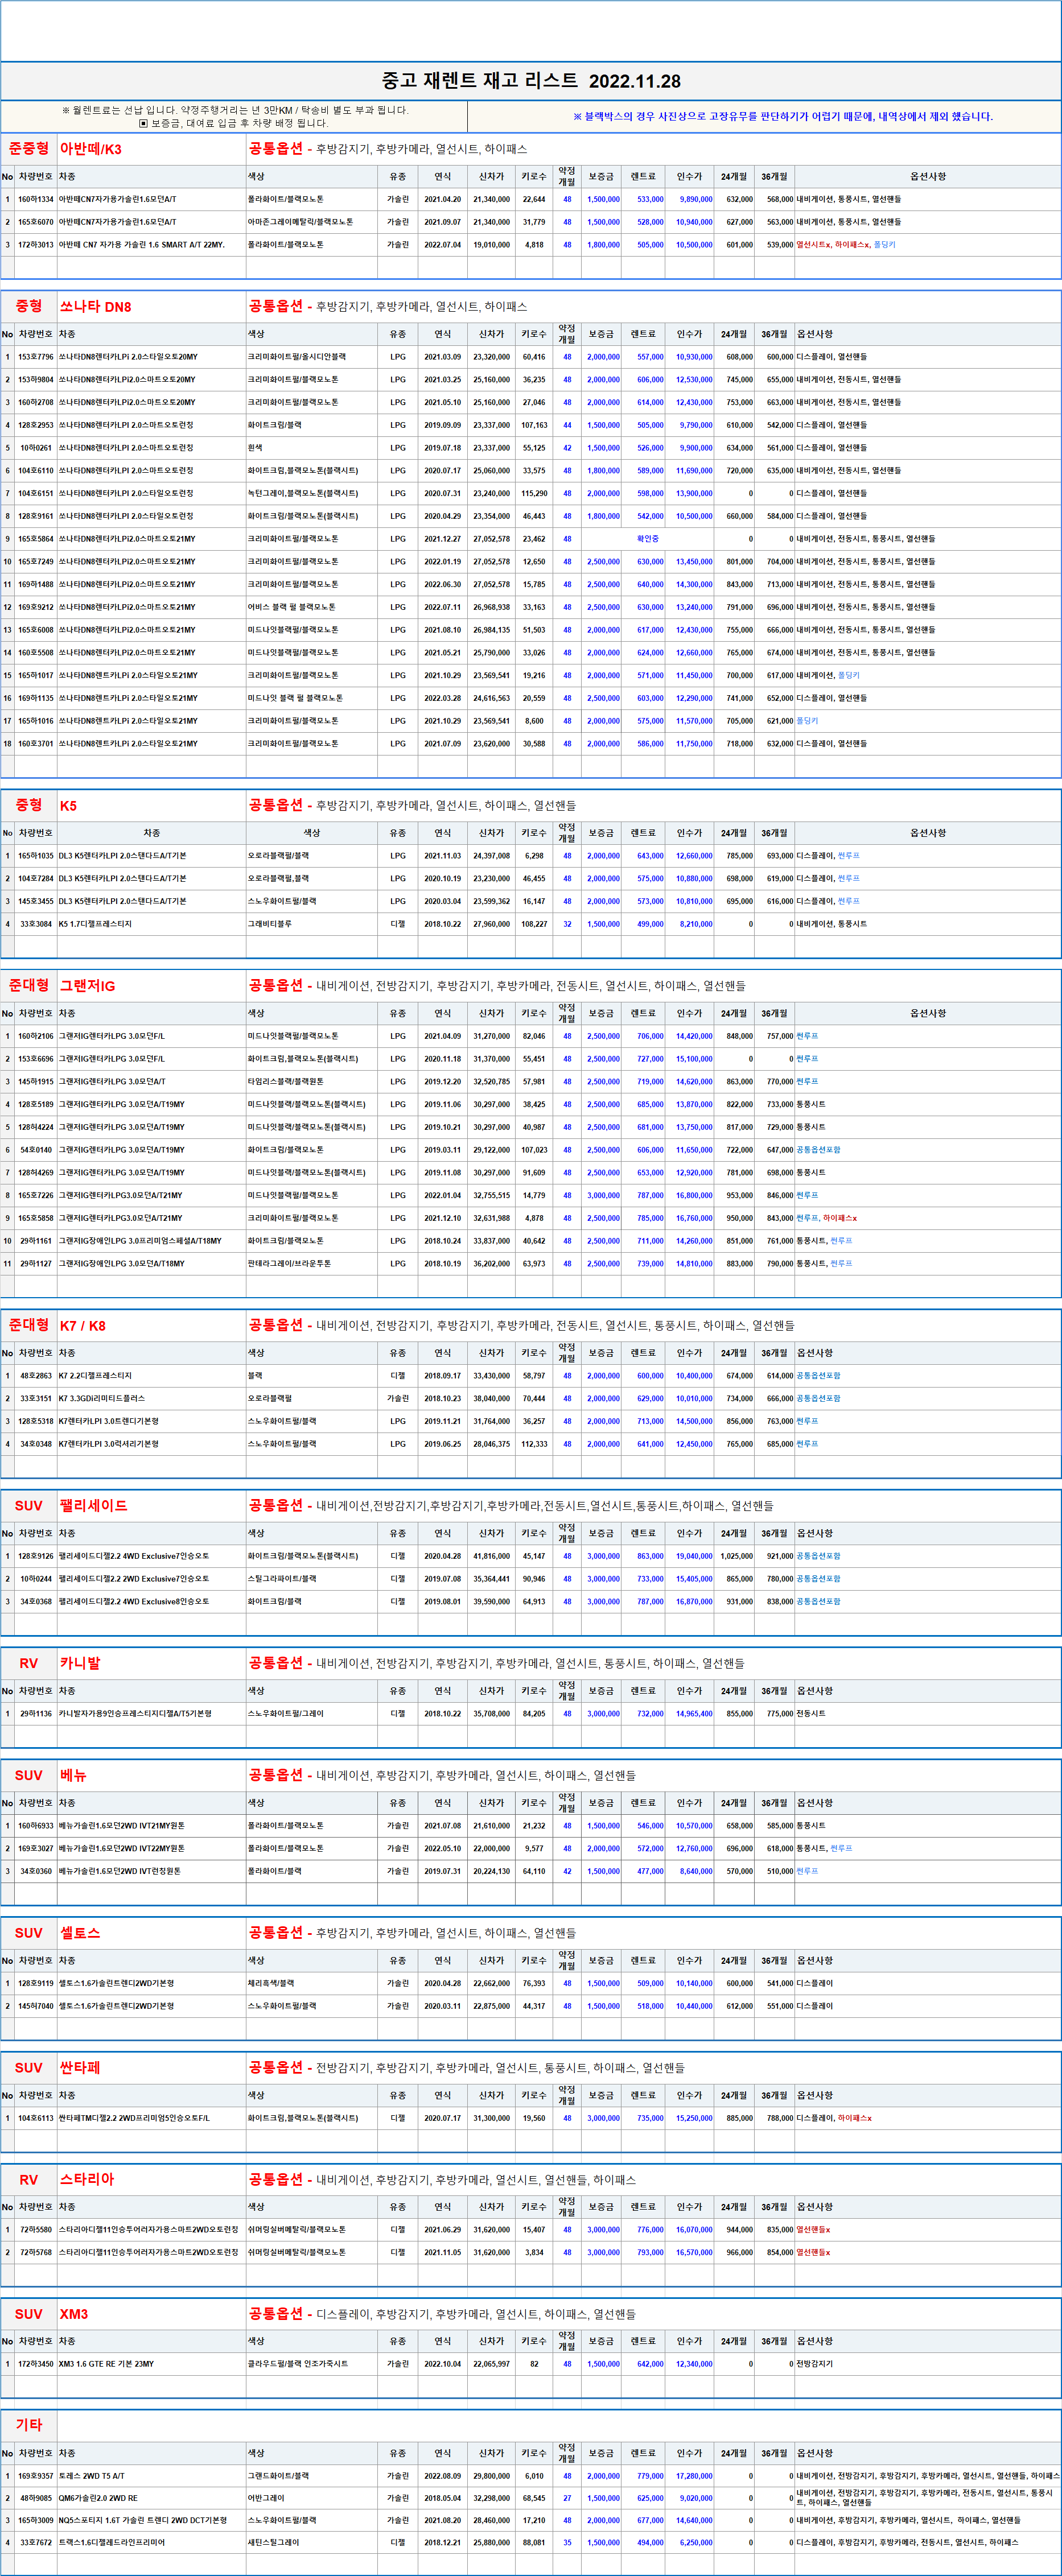Screen dimensions: 1062x2576
Task: Click the color '체리흑색/블랙'
Action: tap(271, 1984)
